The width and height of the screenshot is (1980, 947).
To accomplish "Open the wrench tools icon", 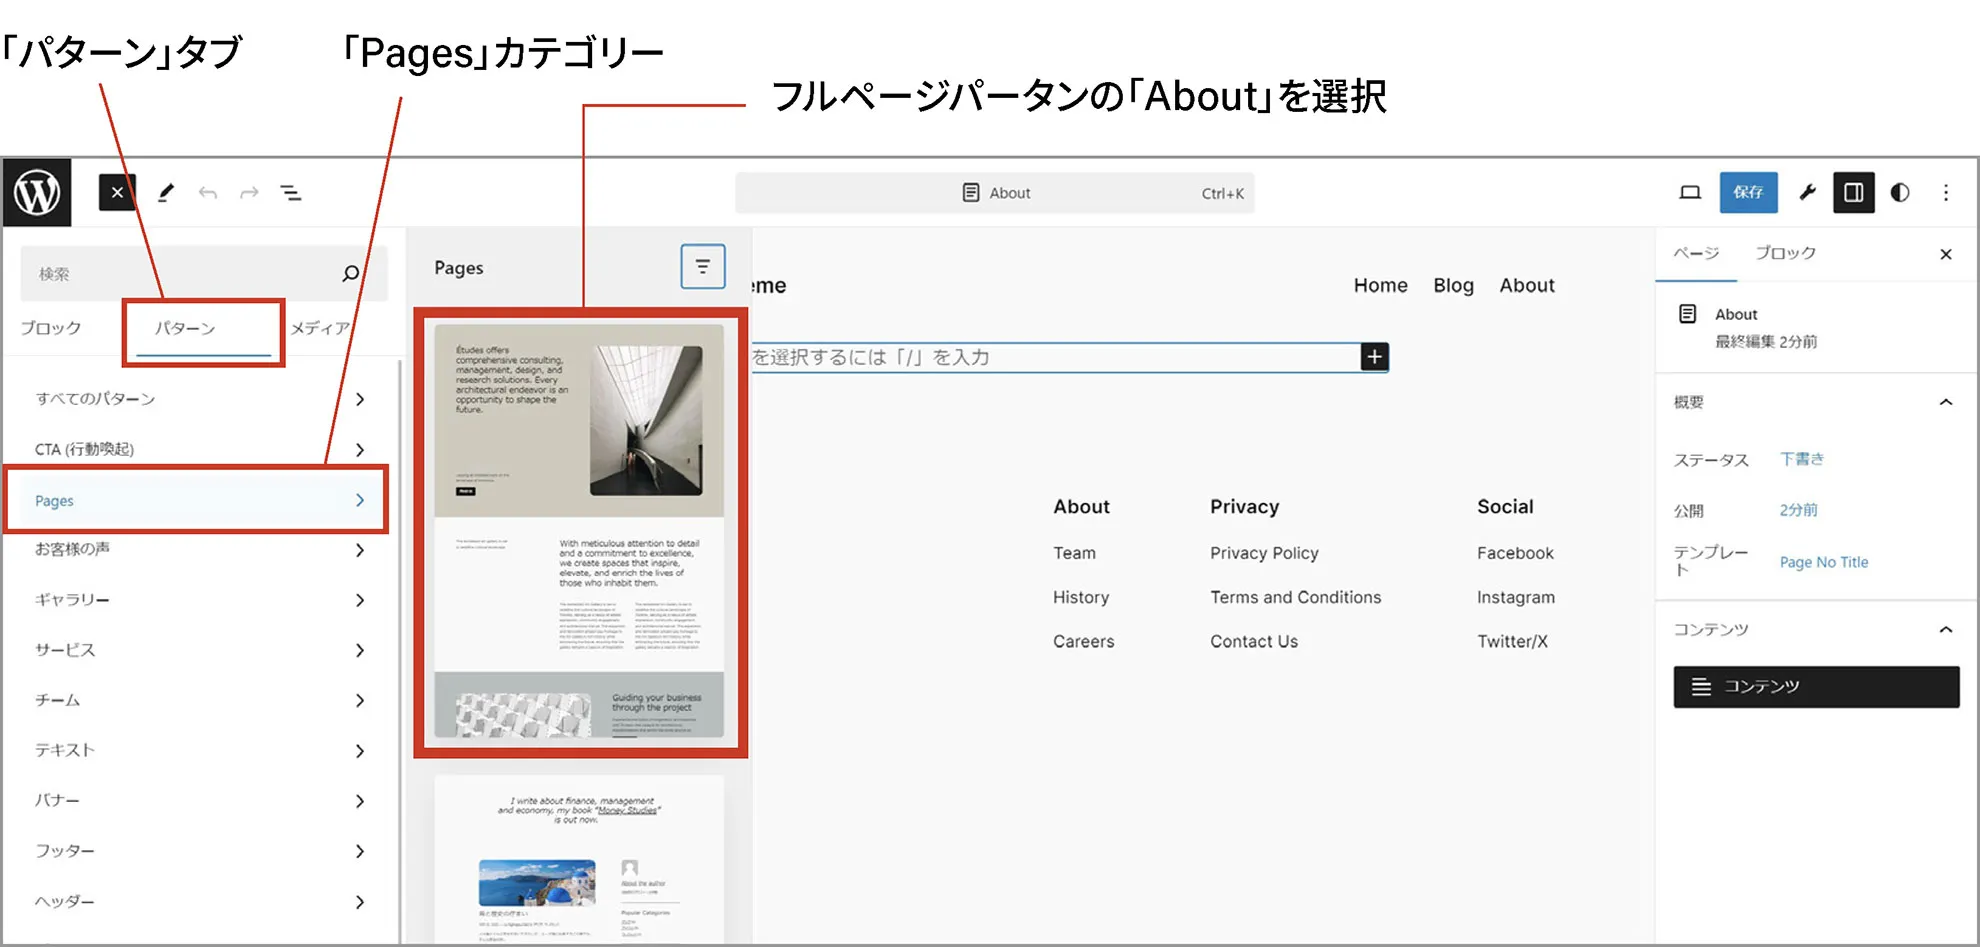I will (x=1807, y=192).
